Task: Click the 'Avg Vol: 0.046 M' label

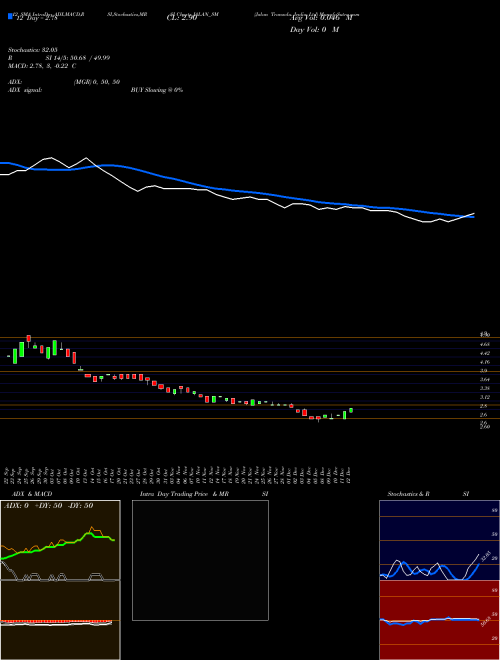Action: pyautogui.click(x=321, y=18)
